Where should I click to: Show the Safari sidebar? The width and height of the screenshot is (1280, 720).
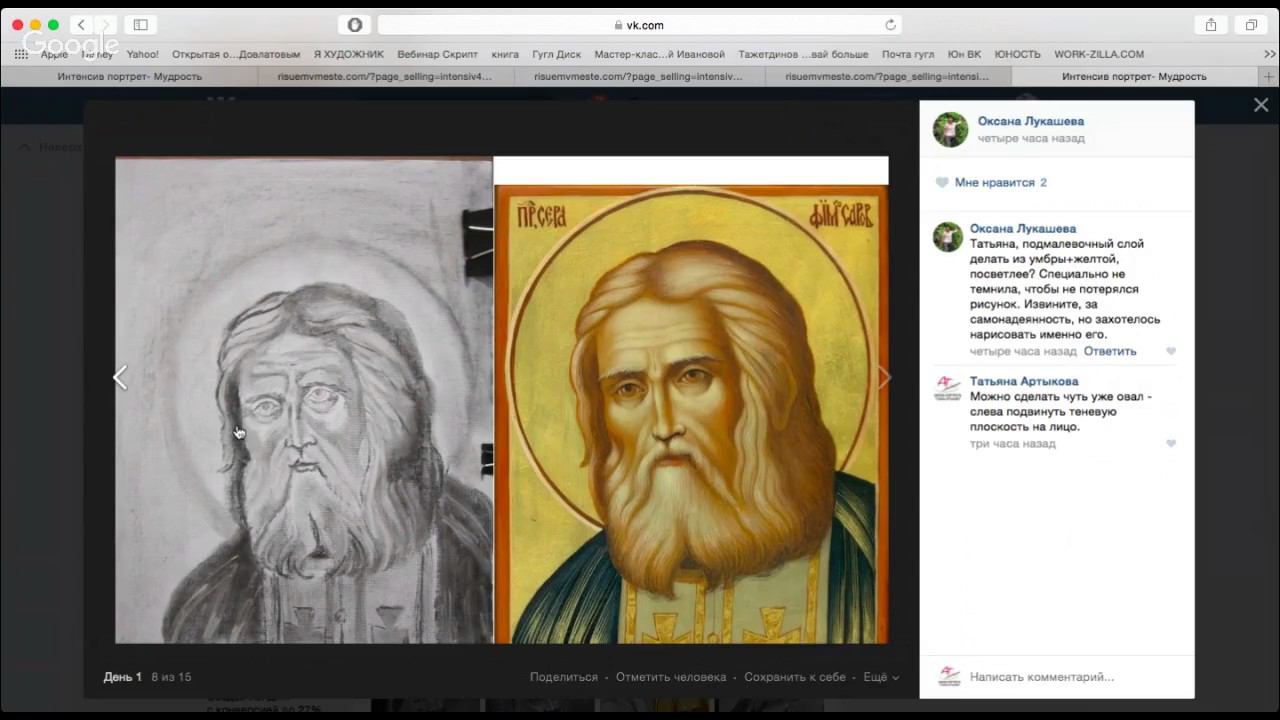[141, 25]
